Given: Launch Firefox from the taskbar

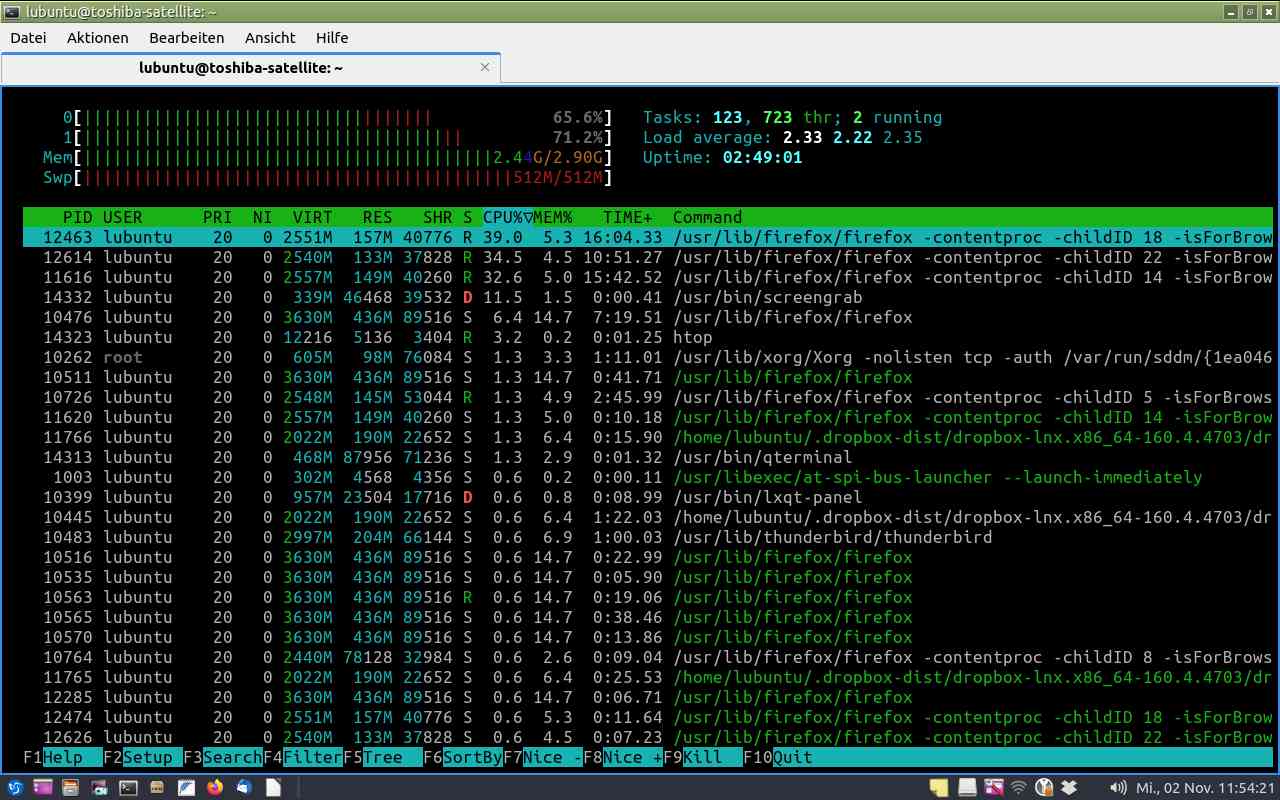Looking at the screenshot, I should [x=214, y=787].
